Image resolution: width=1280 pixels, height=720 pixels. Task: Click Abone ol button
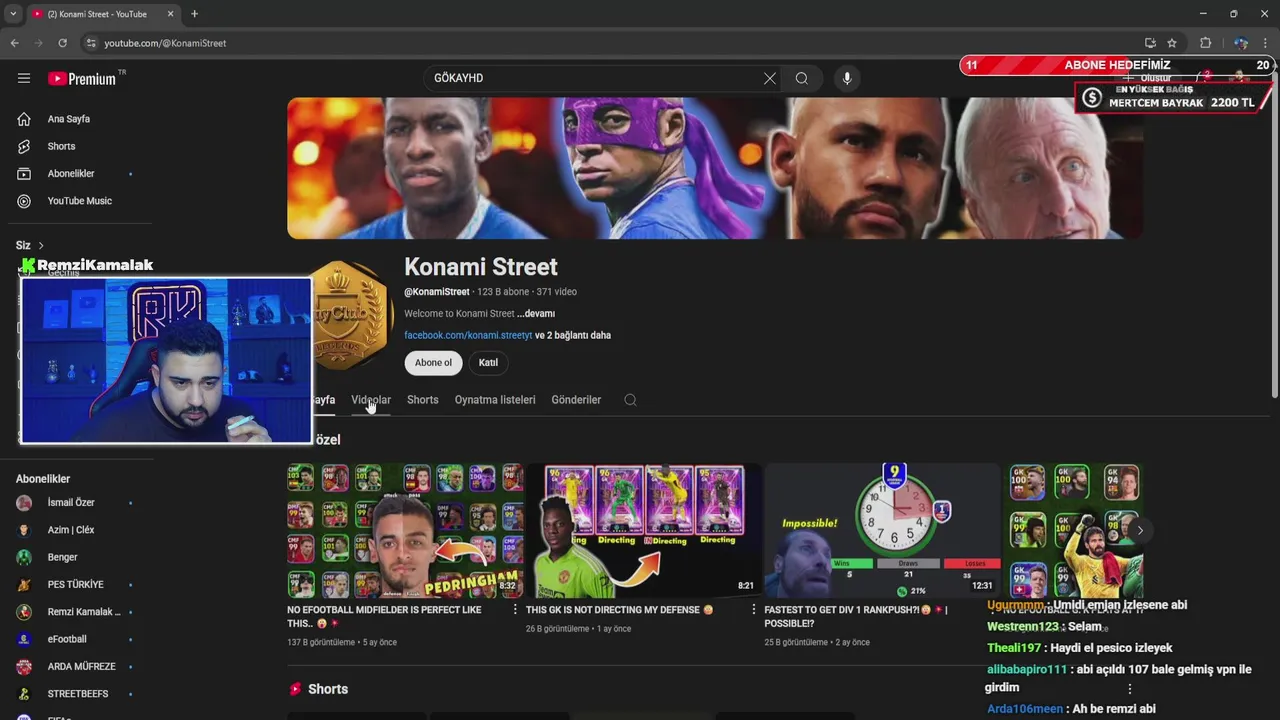coord(433,363)
